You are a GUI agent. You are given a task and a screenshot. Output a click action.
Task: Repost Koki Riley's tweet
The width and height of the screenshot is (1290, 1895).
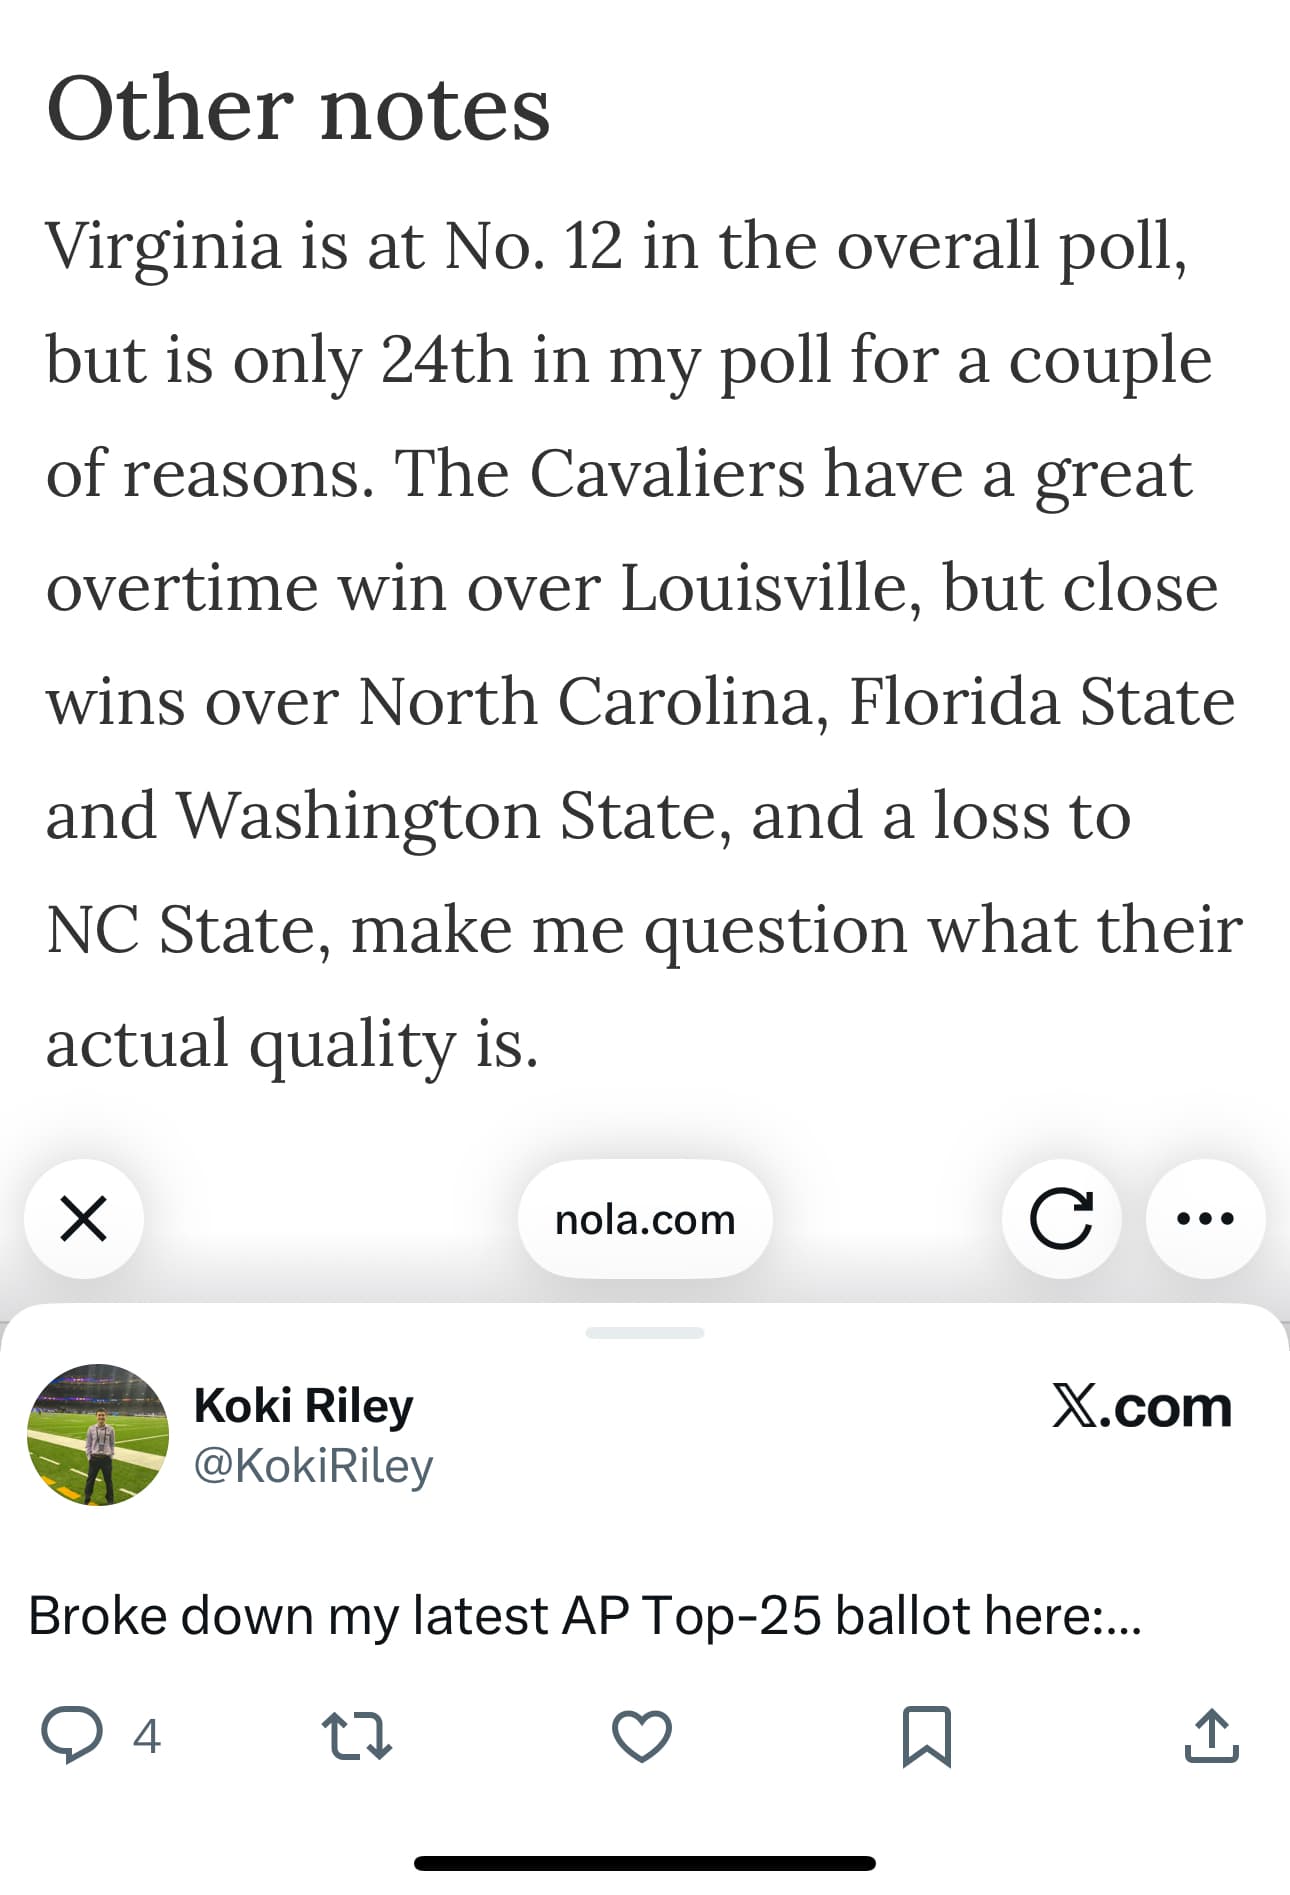(357, 1735)
